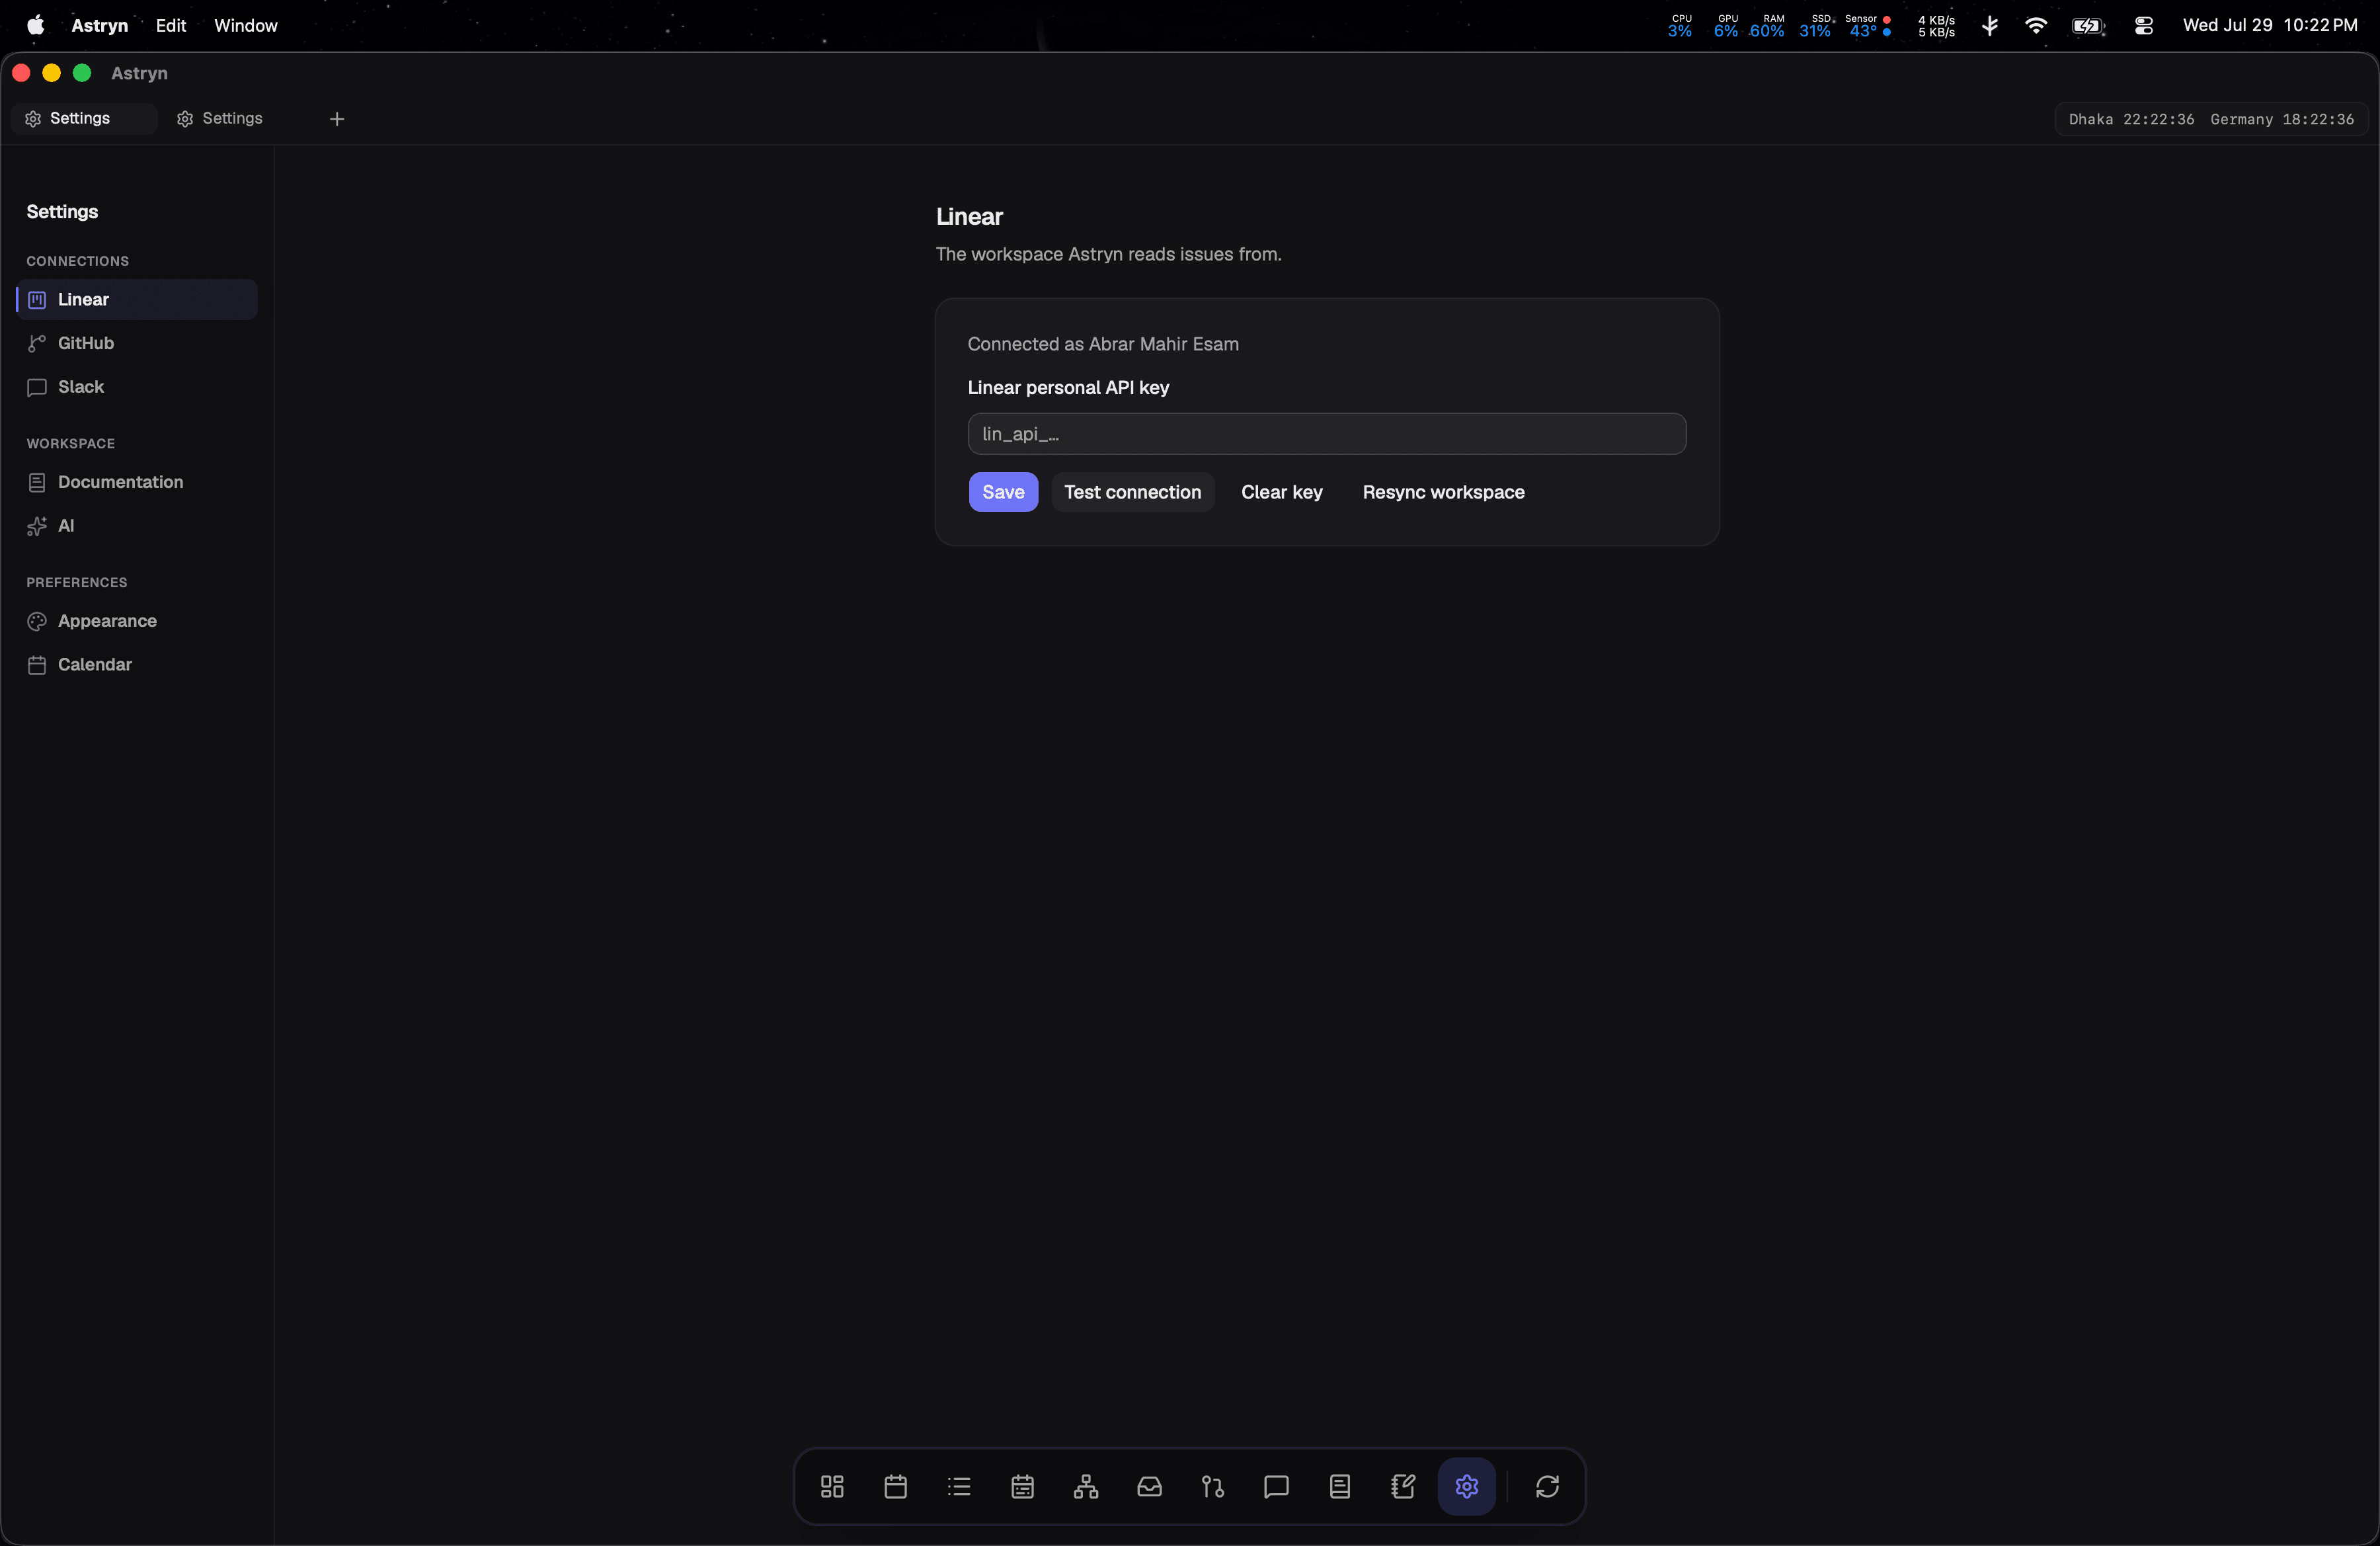Open Slack connection settings

[137, 387]
